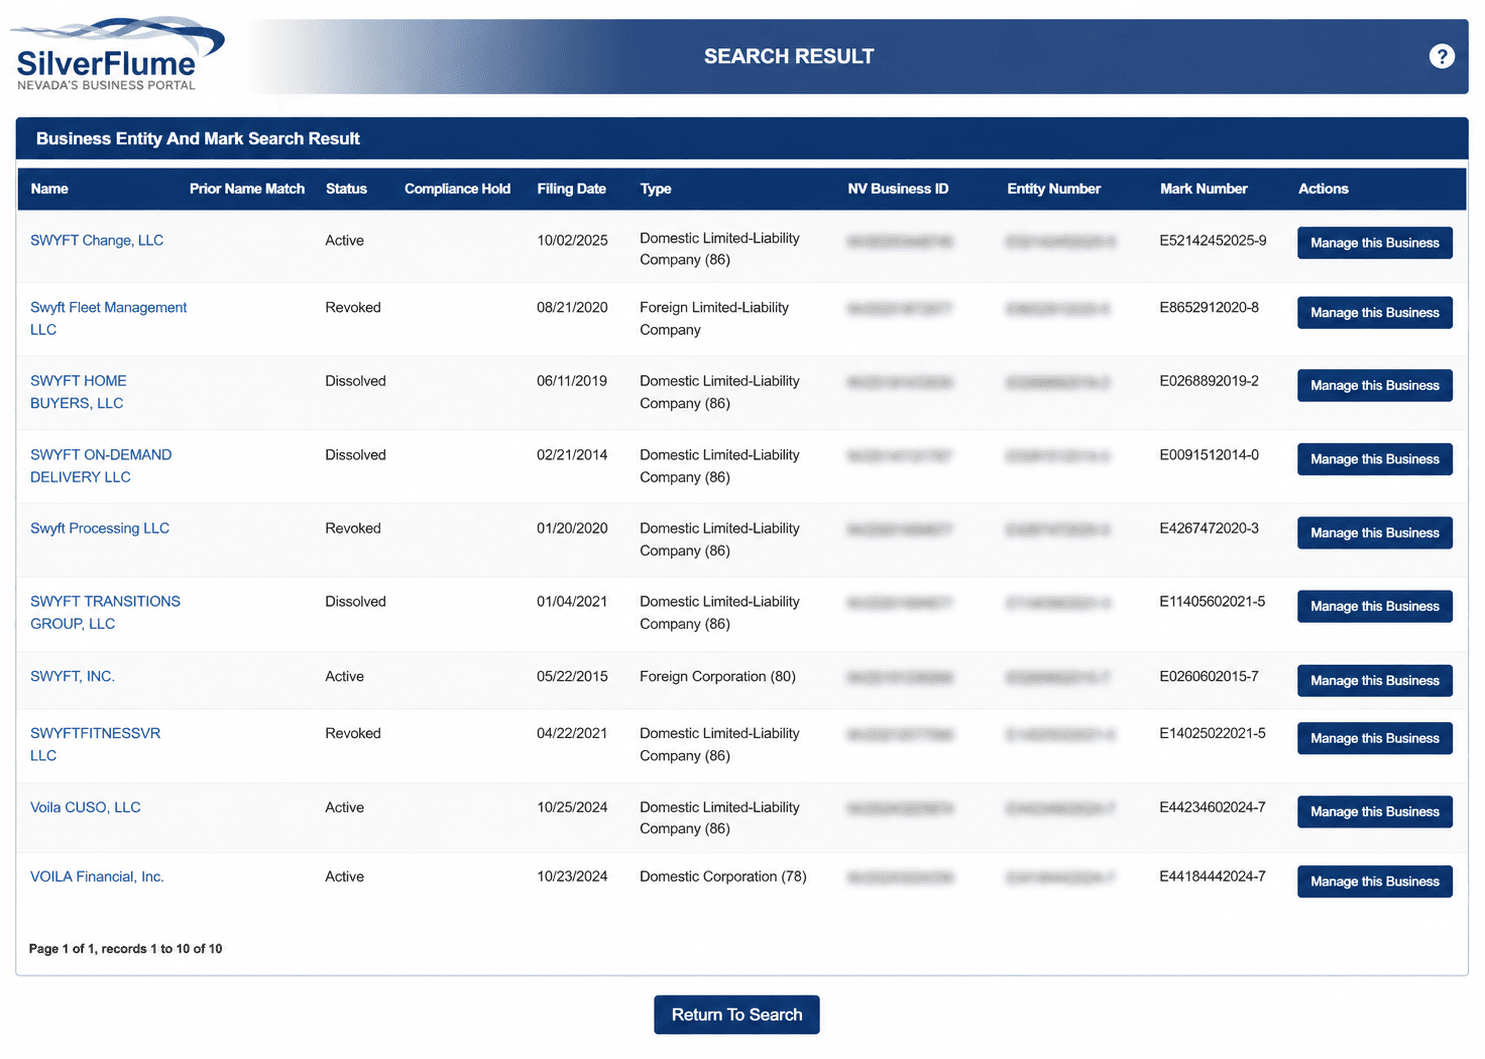Viewport: 1485px width, 1059px height.
Task: Select mark number E0260602015-7
Action: click(1209, 676)
